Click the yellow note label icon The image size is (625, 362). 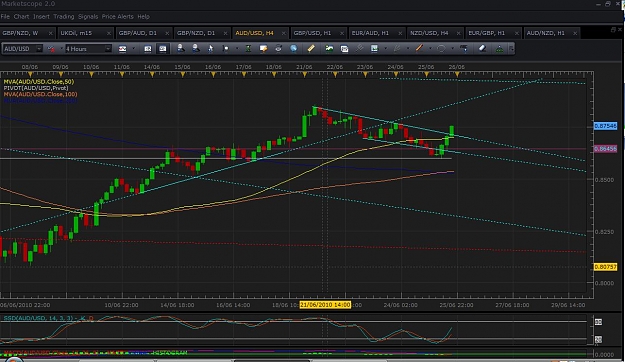[263, 49]
